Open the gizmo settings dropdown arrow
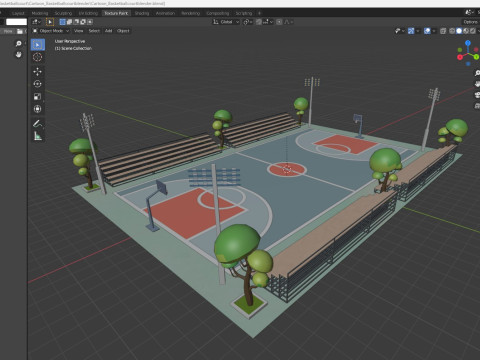The image size is (480, 360). tap(418, 31)
